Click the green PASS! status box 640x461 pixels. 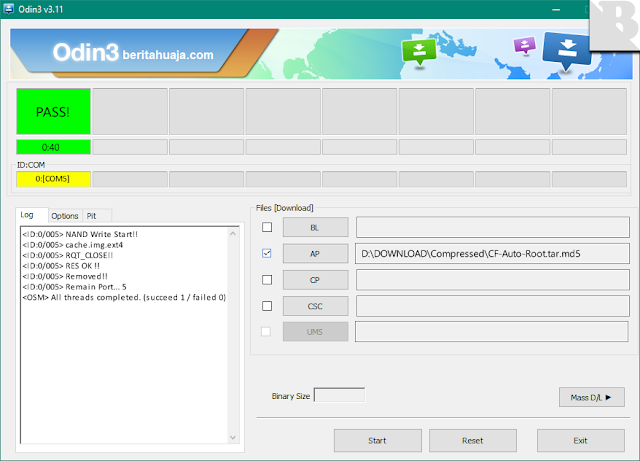point(53,111)
